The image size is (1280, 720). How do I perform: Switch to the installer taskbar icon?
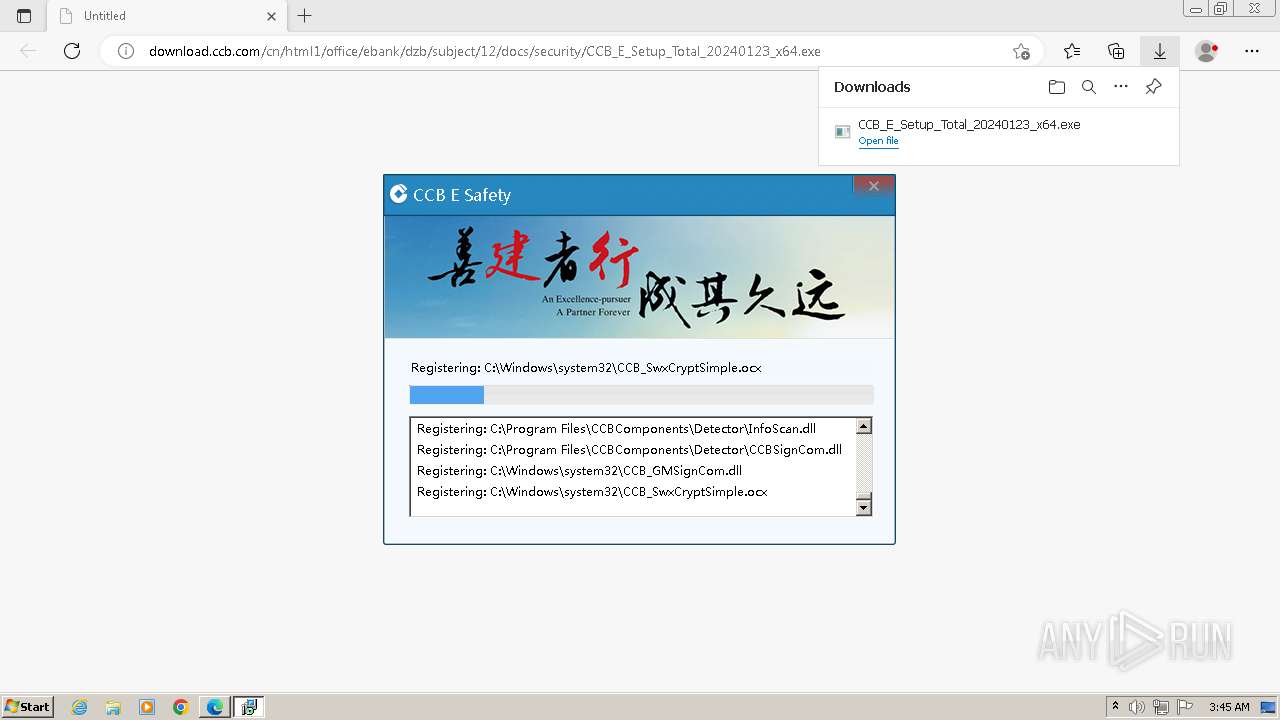(249, 707)
